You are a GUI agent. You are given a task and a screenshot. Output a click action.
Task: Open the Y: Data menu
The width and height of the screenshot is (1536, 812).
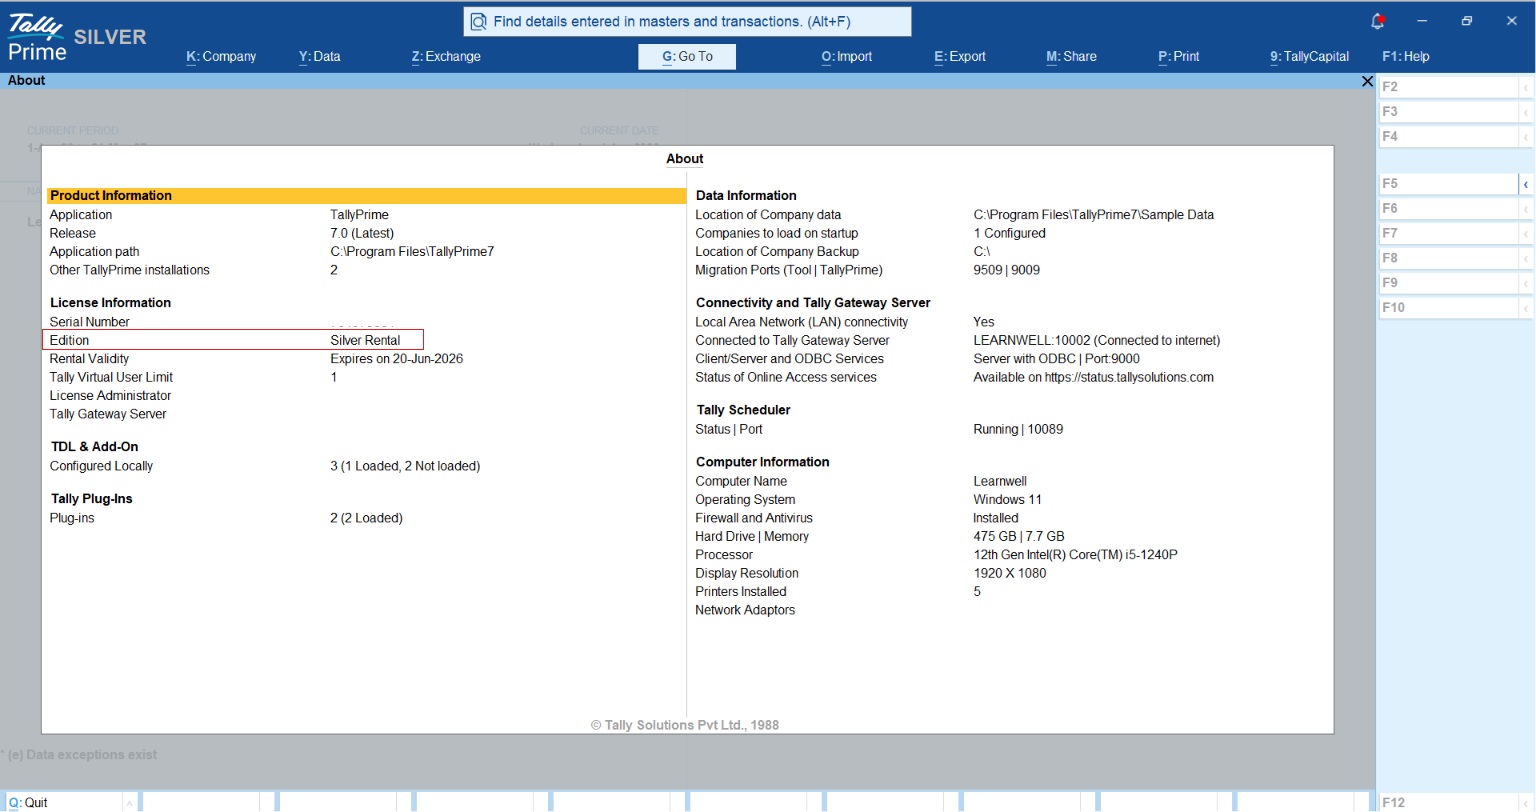click(x=319, y=57)
